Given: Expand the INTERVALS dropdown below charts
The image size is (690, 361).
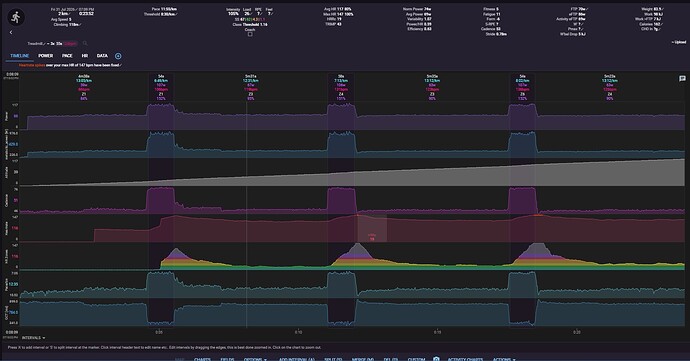Looking at the screenshot, I should coord(33,338).
